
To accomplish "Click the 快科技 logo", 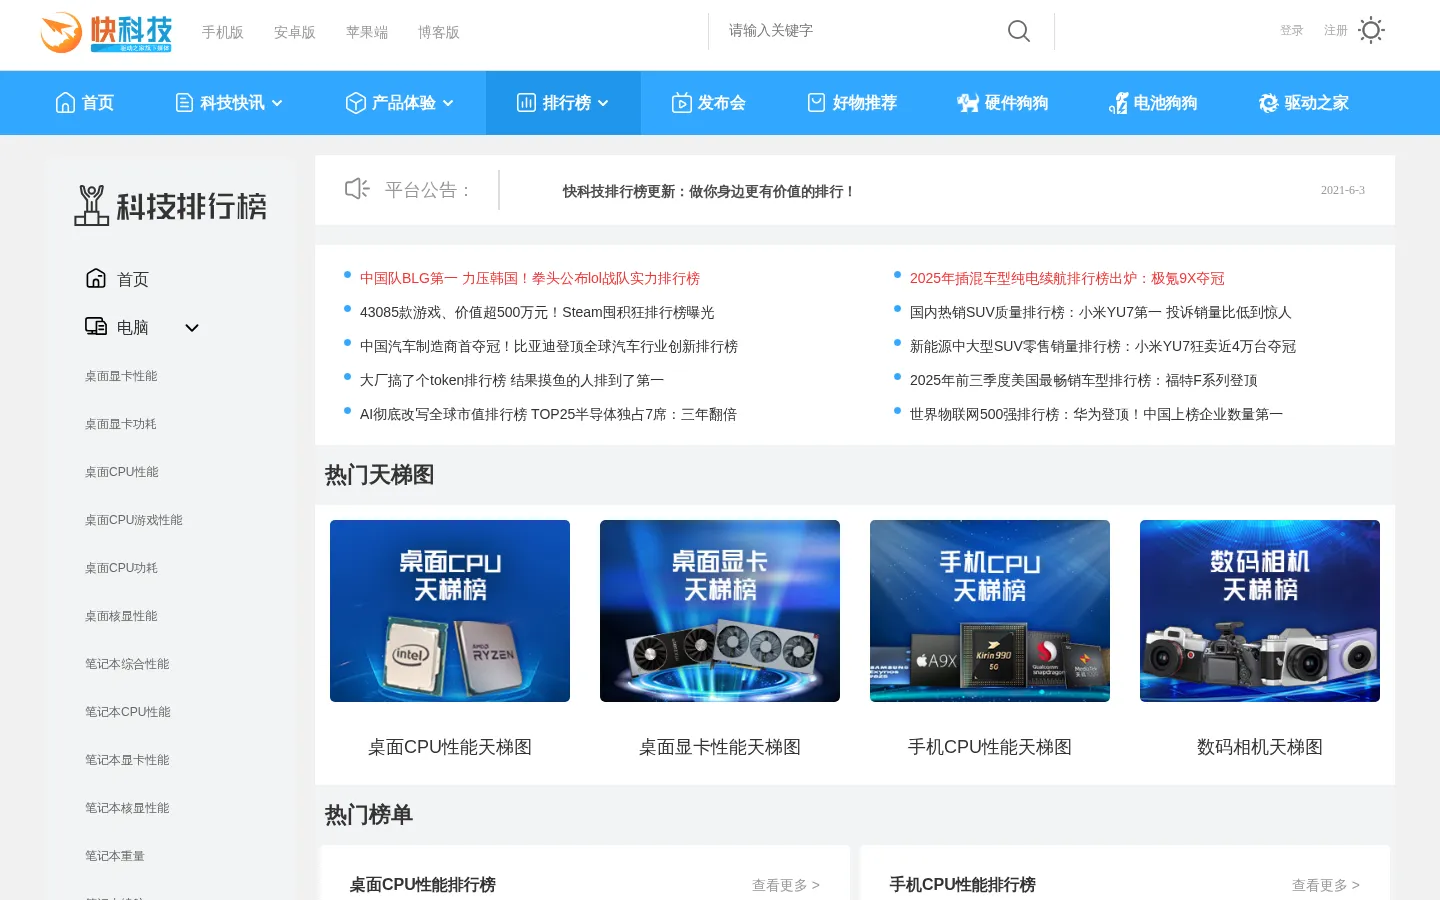I will pyautogui.click(x=106, y=33).
